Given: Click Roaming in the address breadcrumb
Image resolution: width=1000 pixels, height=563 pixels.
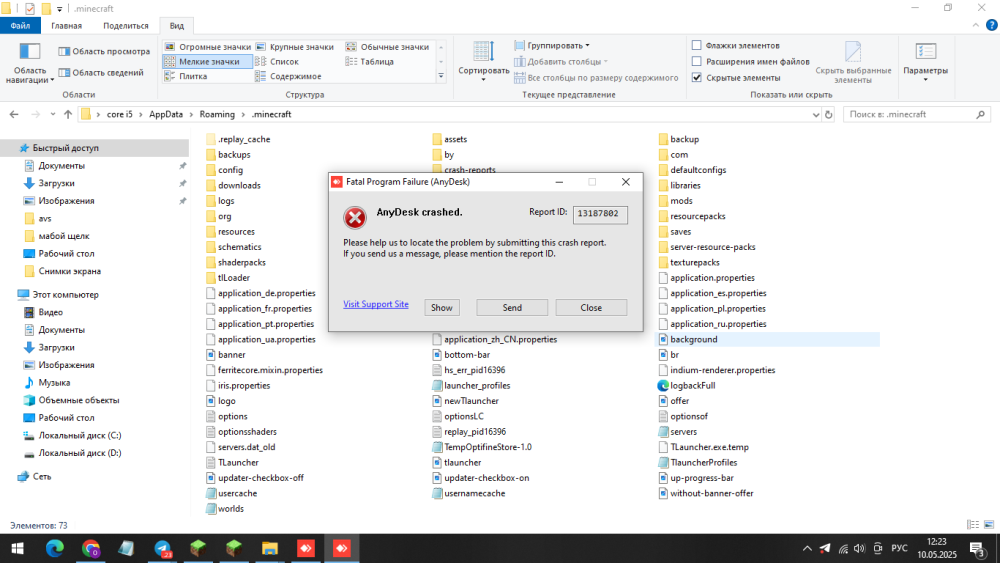Looking at the screenshot, I should click(x=217, y=115).
